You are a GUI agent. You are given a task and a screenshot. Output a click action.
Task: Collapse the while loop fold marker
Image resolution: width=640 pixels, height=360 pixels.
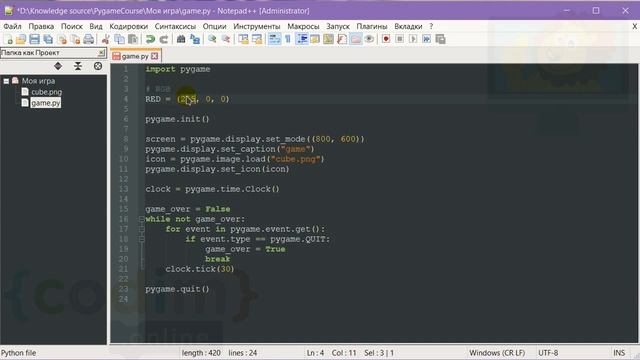click(x=142, y=219)
